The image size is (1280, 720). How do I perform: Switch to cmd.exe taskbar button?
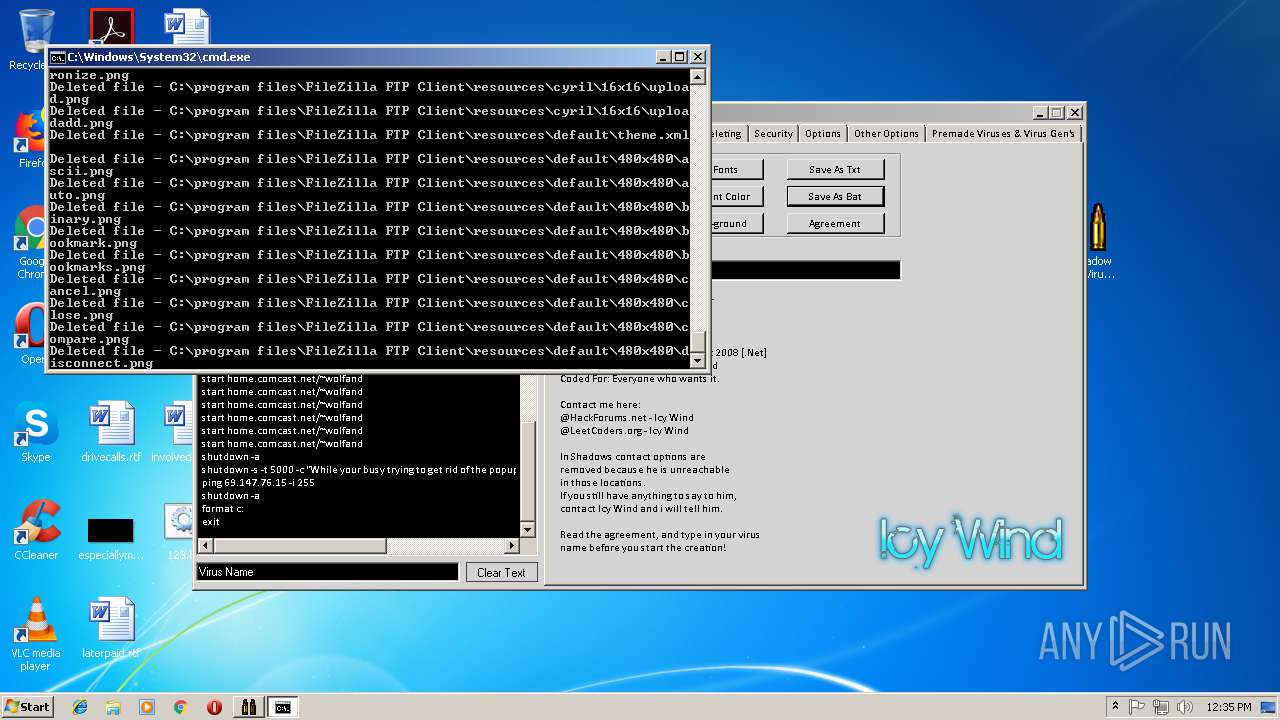click(283, 707)
